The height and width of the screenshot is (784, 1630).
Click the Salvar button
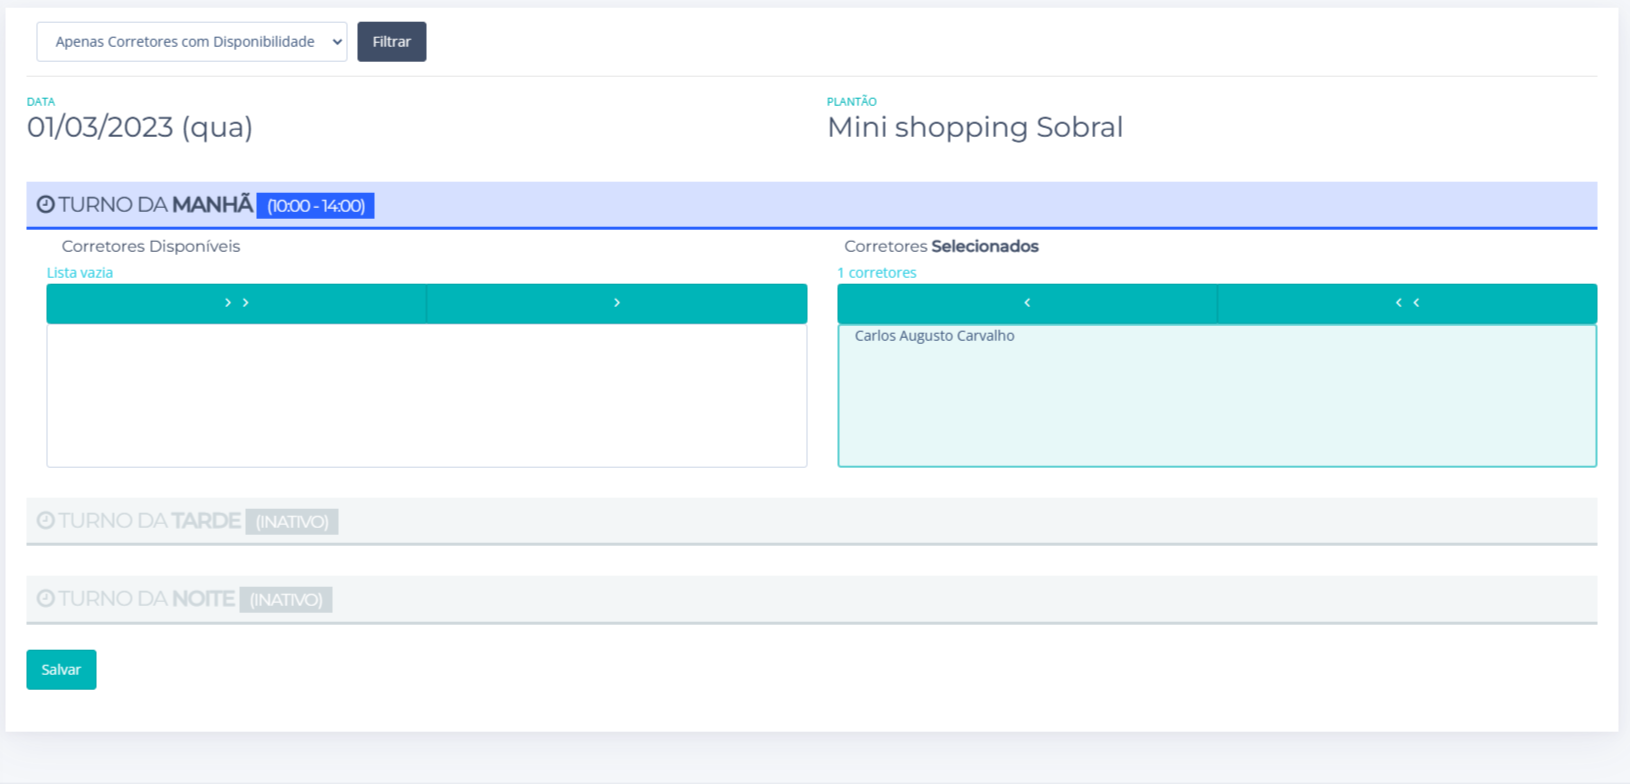coord(61,670)
